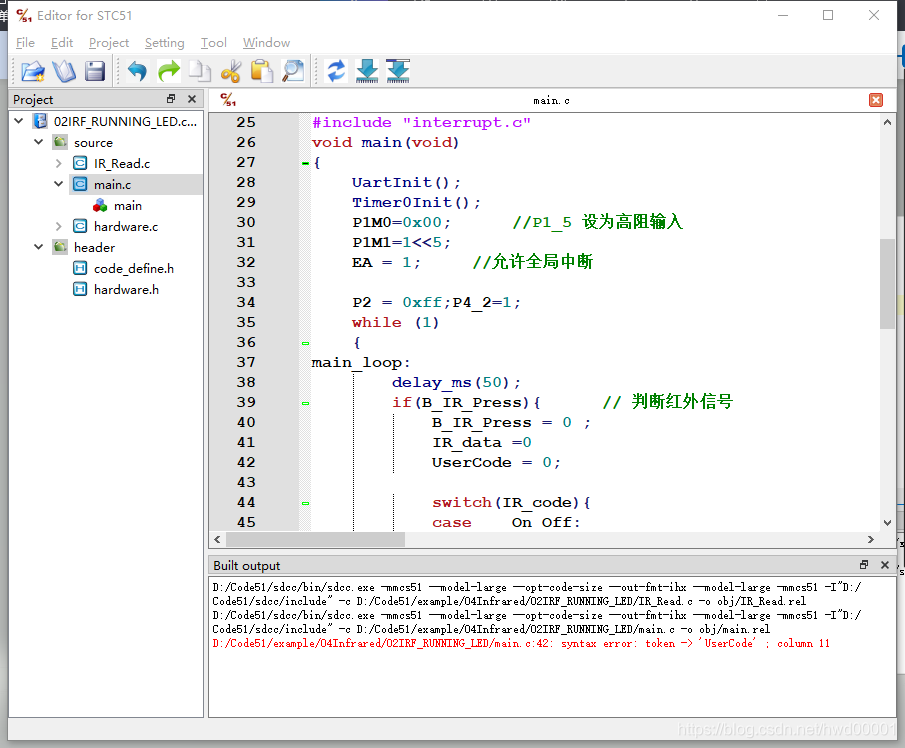Float the Project panel
905x748 pixels.
click(x=171, y=99)
